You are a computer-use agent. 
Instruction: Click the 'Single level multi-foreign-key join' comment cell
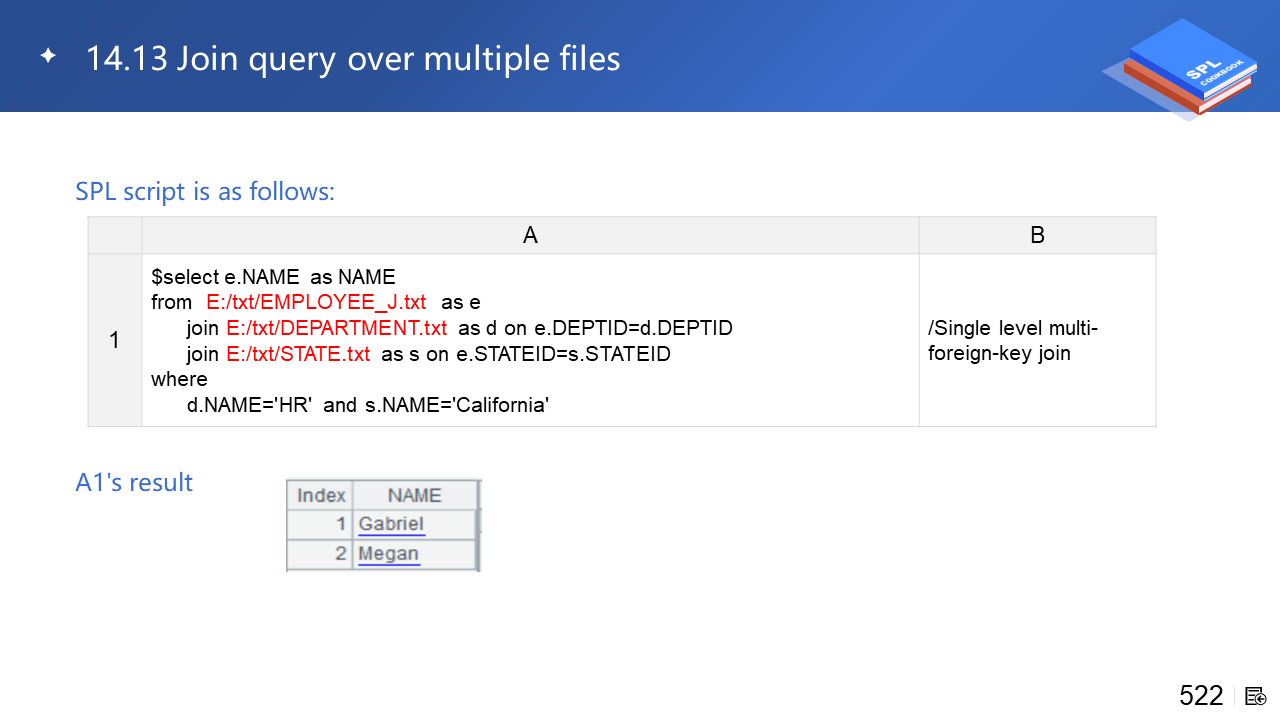click(1013, 340)
